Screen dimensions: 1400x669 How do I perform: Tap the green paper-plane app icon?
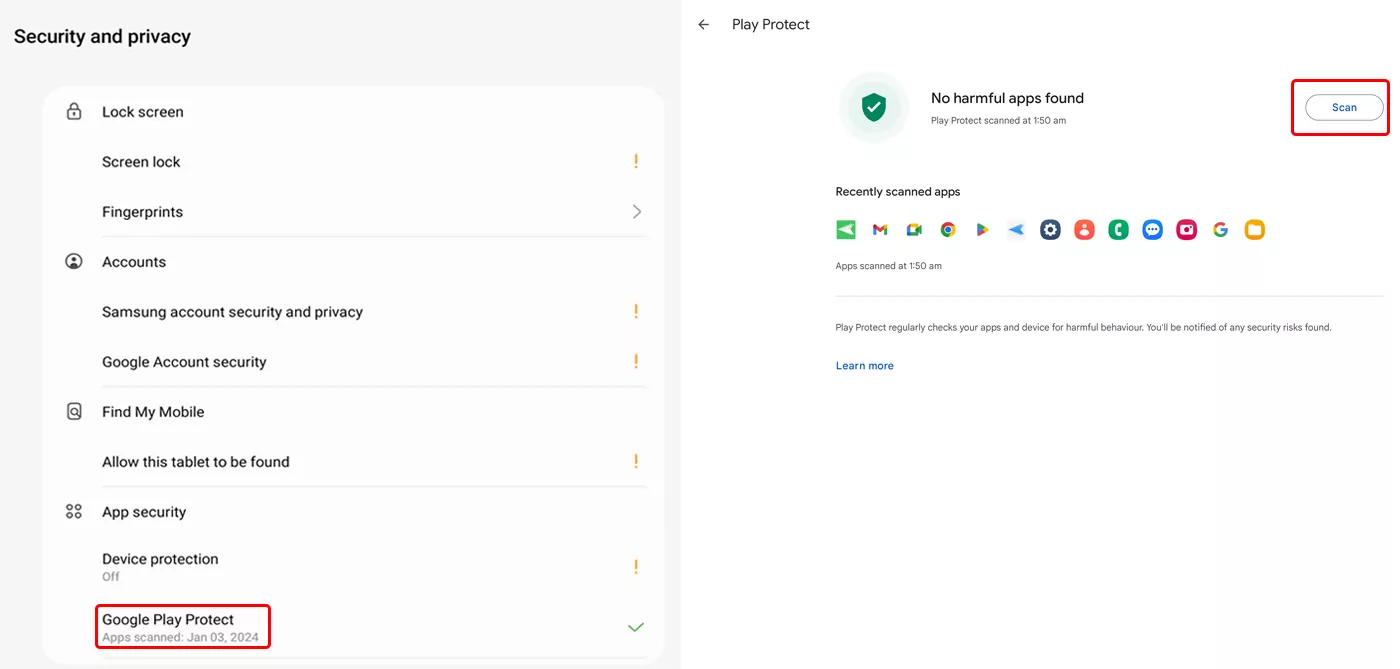[846, 230]
